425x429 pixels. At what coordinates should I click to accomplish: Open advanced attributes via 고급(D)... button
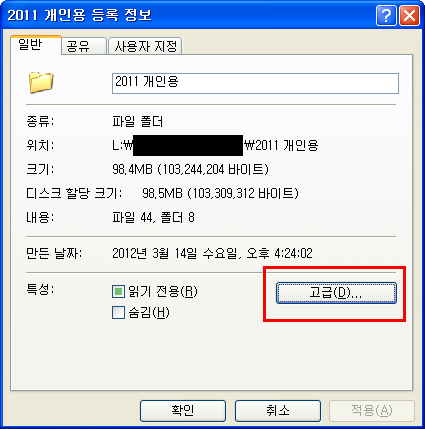click(x=336, y=293)
